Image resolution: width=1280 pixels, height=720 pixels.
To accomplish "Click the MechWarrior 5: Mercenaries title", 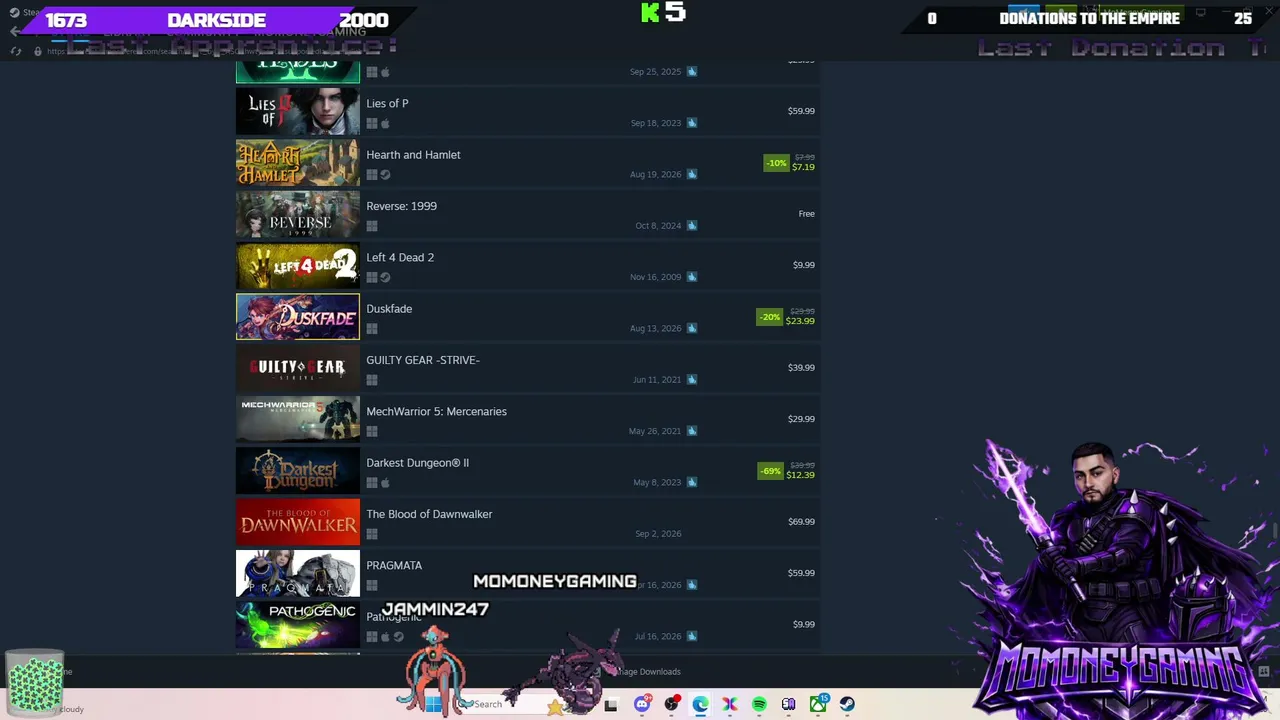I will [436, 411].
